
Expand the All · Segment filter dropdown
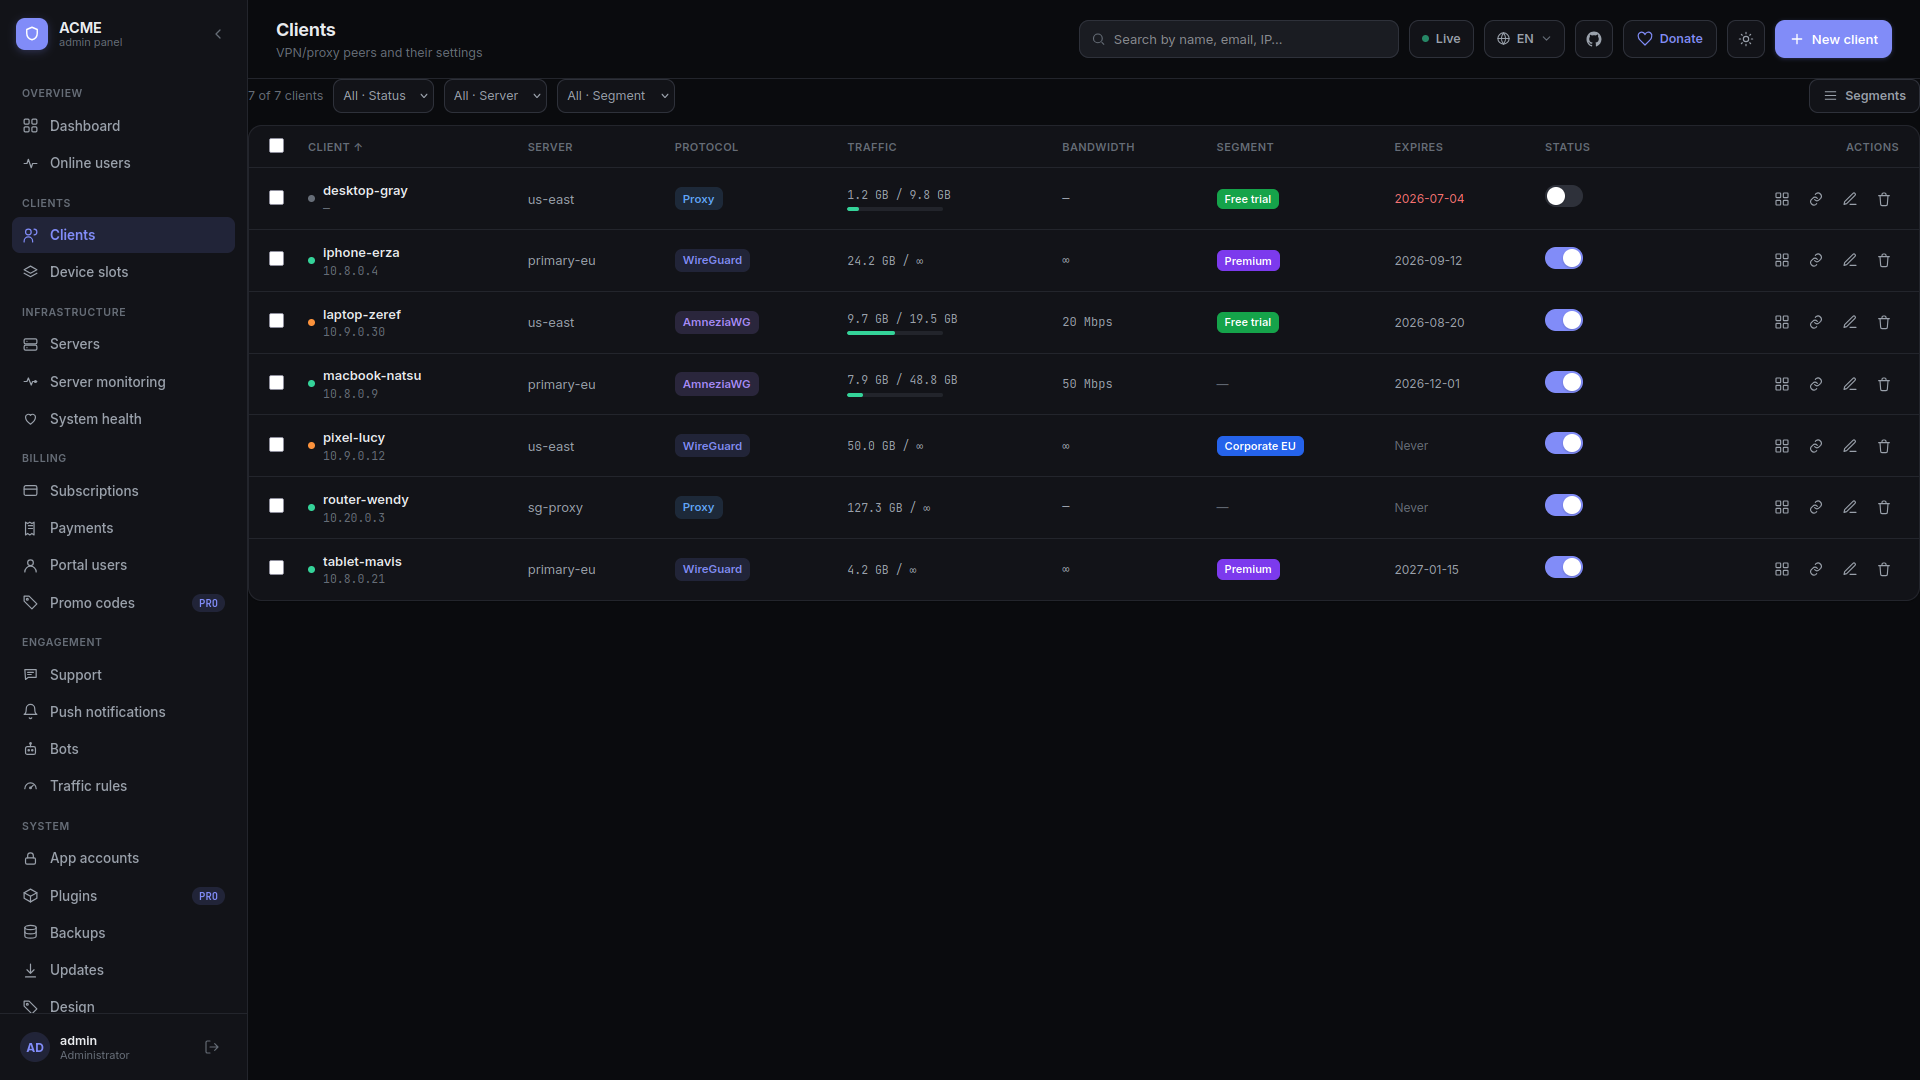(616, 96)
